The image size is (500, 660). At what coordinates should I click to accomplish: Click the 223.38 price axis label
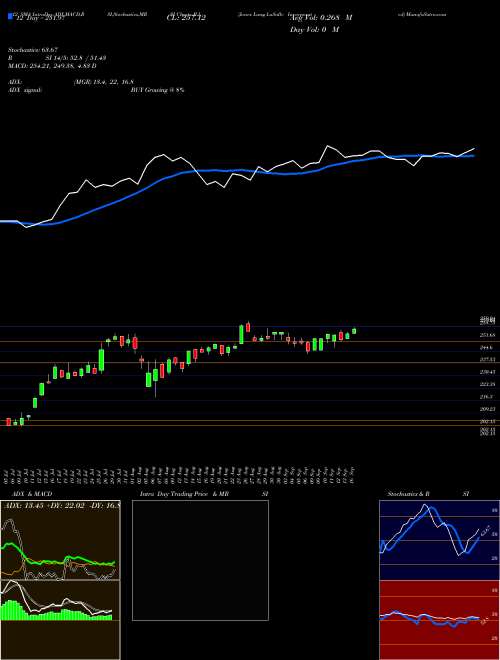[x=488, y=384]
